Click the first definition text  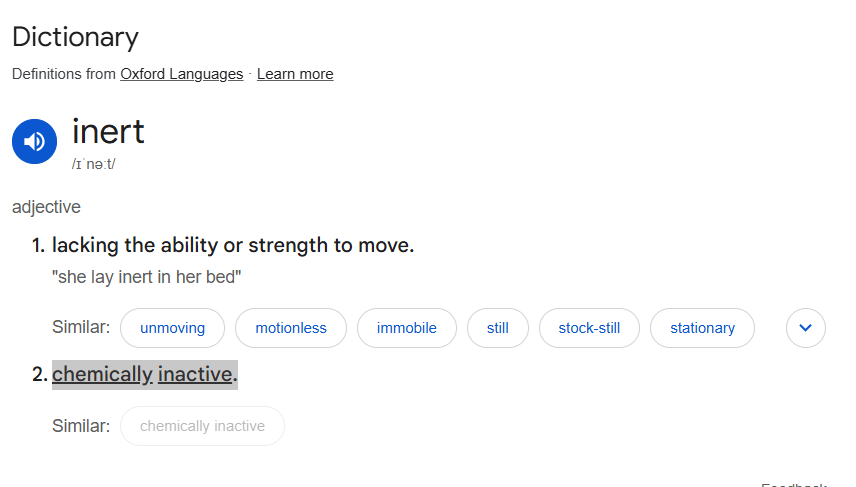233,245
